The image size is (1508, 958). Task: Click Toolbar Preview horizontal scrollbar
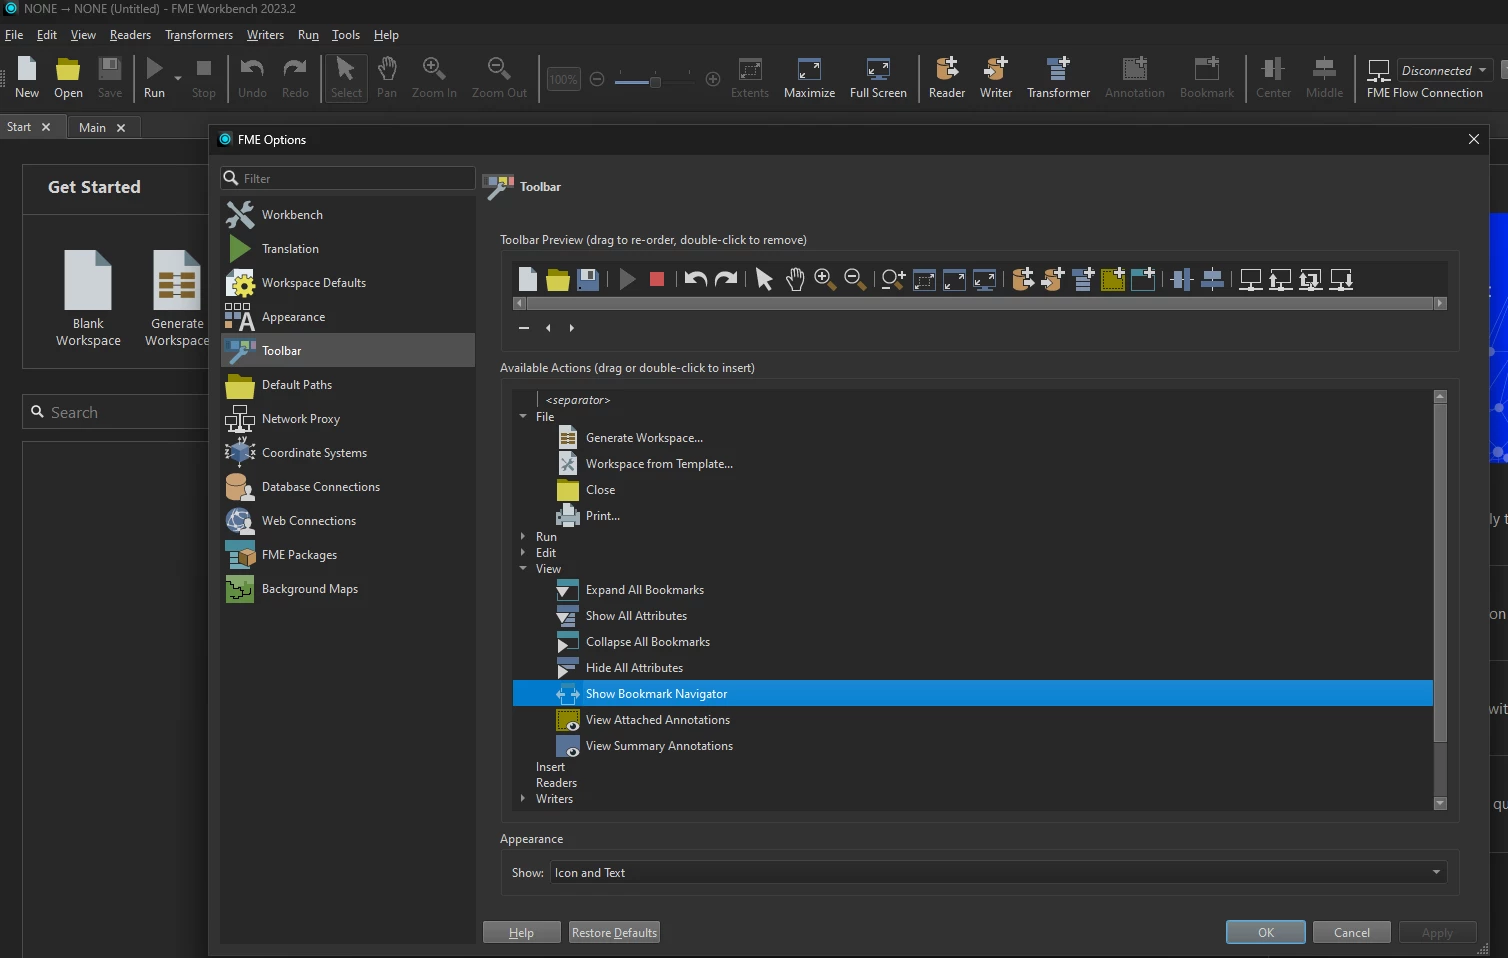[x=980, y=303]
